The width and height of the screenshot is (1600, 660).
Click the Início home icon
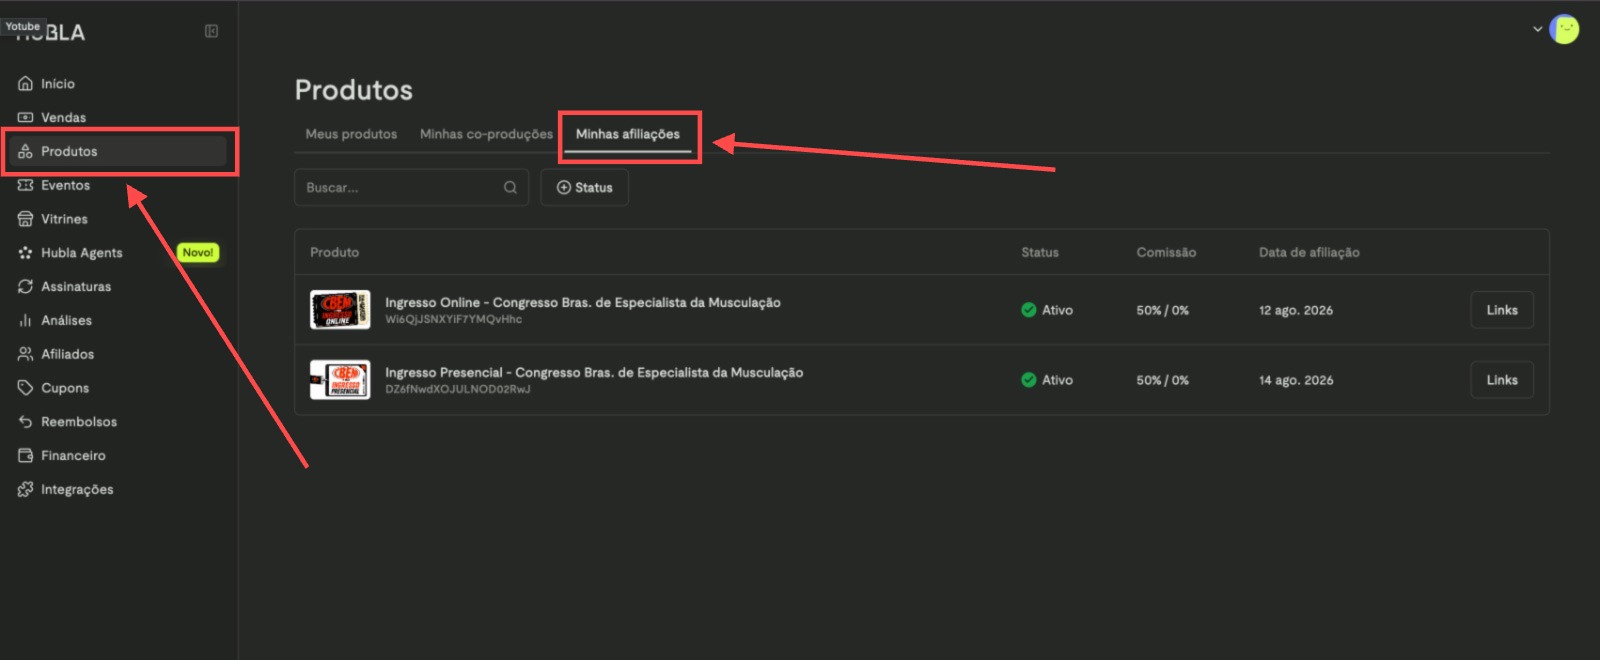pyautogui.click(x=26, y=84)
